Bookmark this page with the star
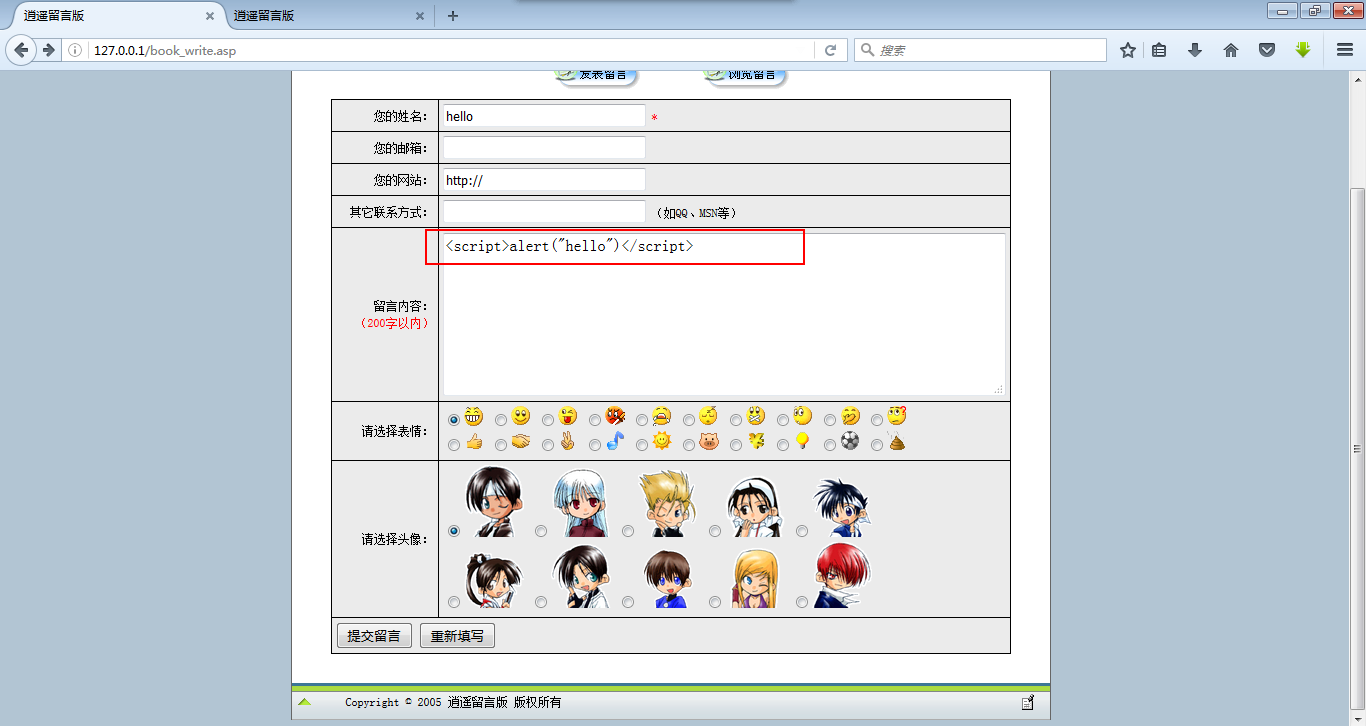This screenshot has width=1366, height=726. coord(1128,50)
